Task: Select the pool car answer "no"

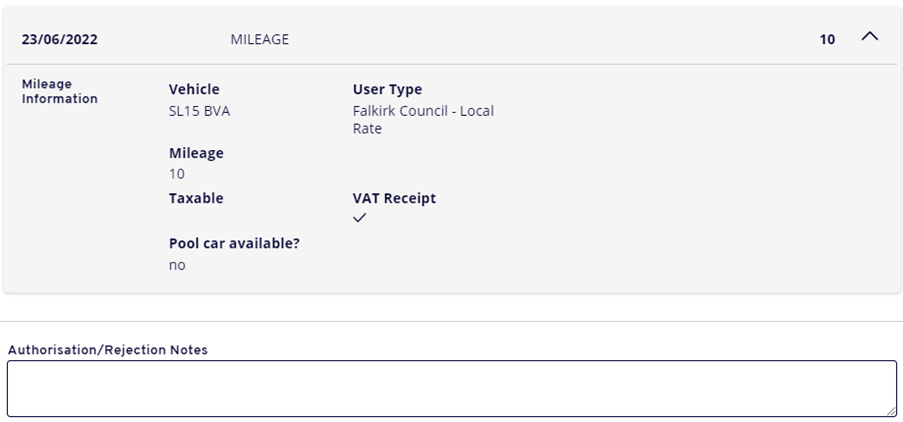Action: tap(177, 265)
